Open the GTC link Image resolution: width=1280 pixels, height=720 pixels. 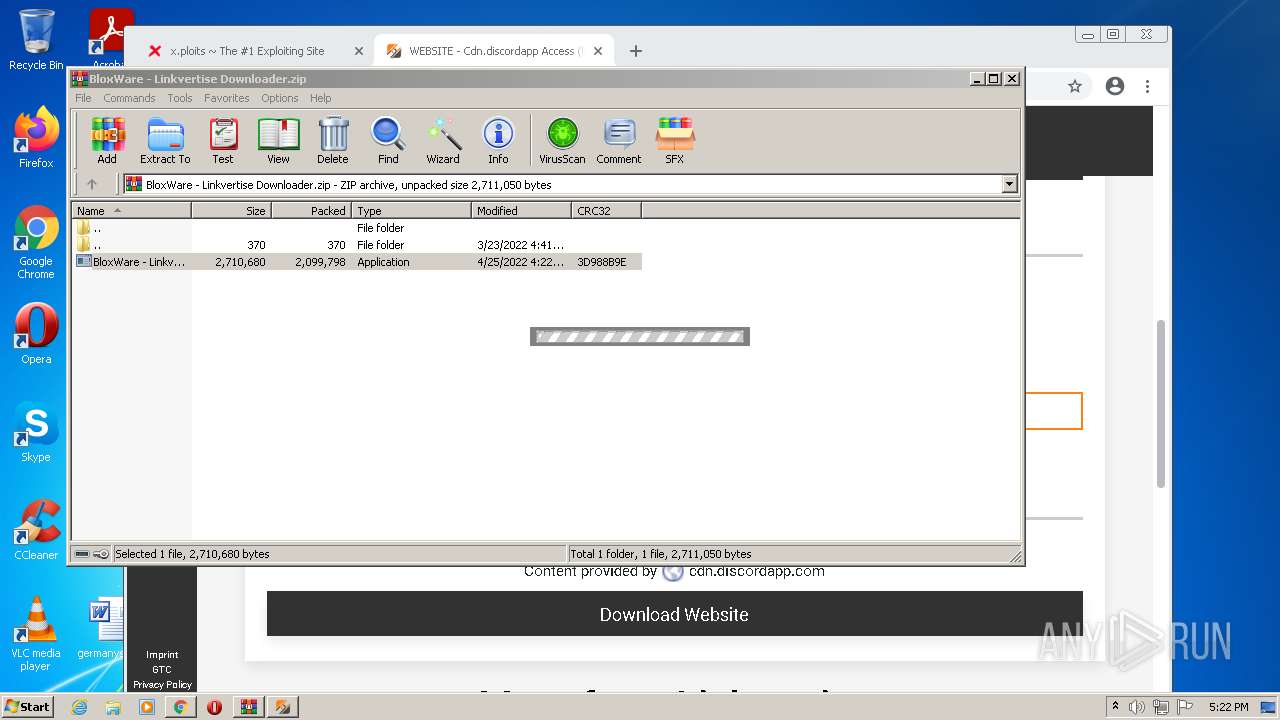pos(162,670)
